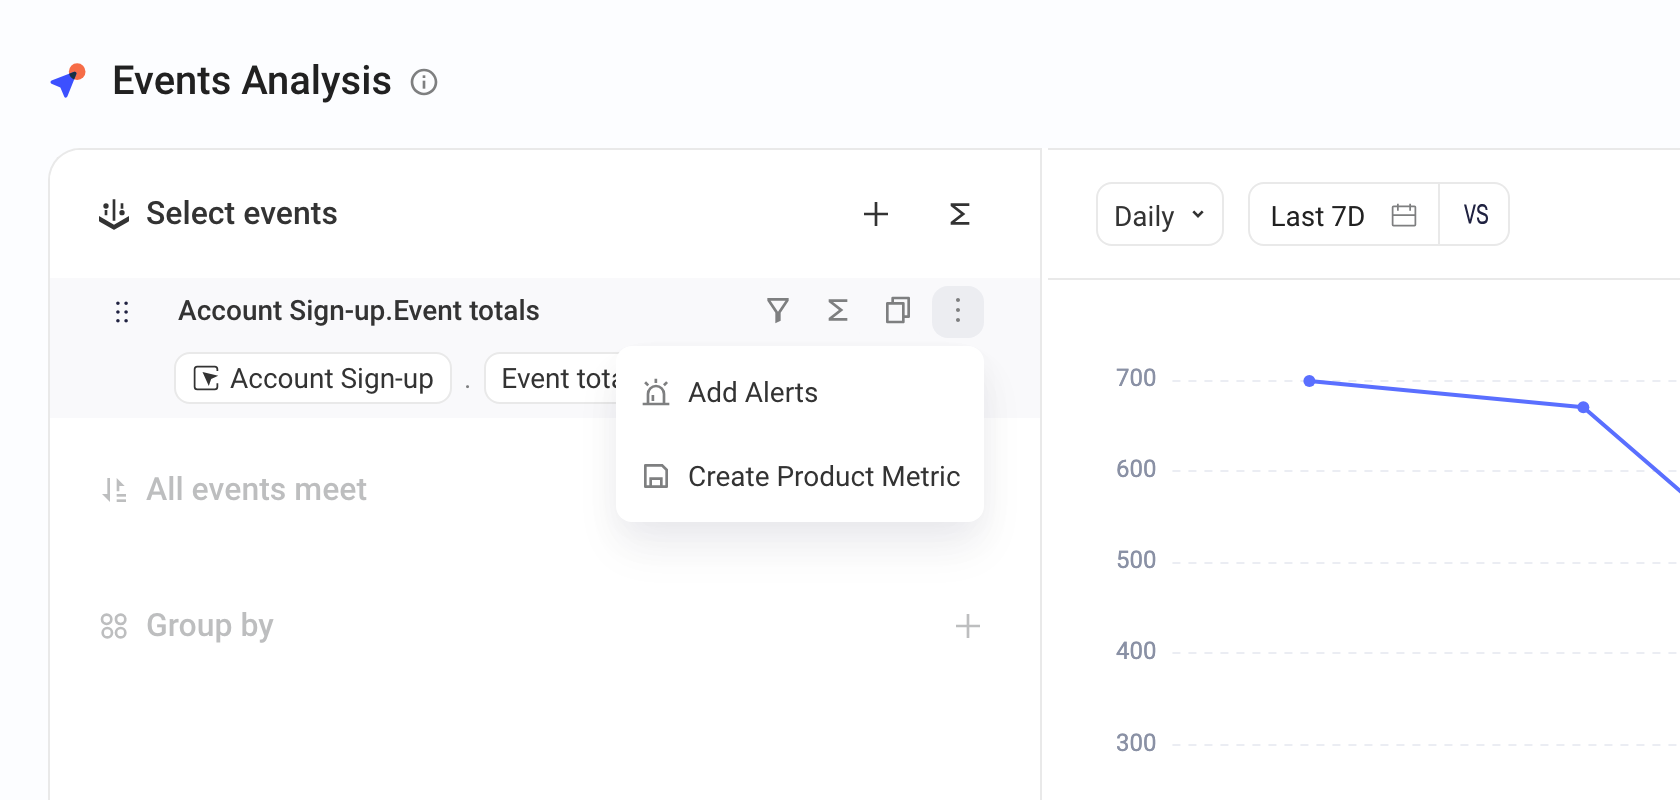The width and height of the screenshot is (1680, 800).
Task: Open the Account Sign-up event selector
Action: coord(313,379)
